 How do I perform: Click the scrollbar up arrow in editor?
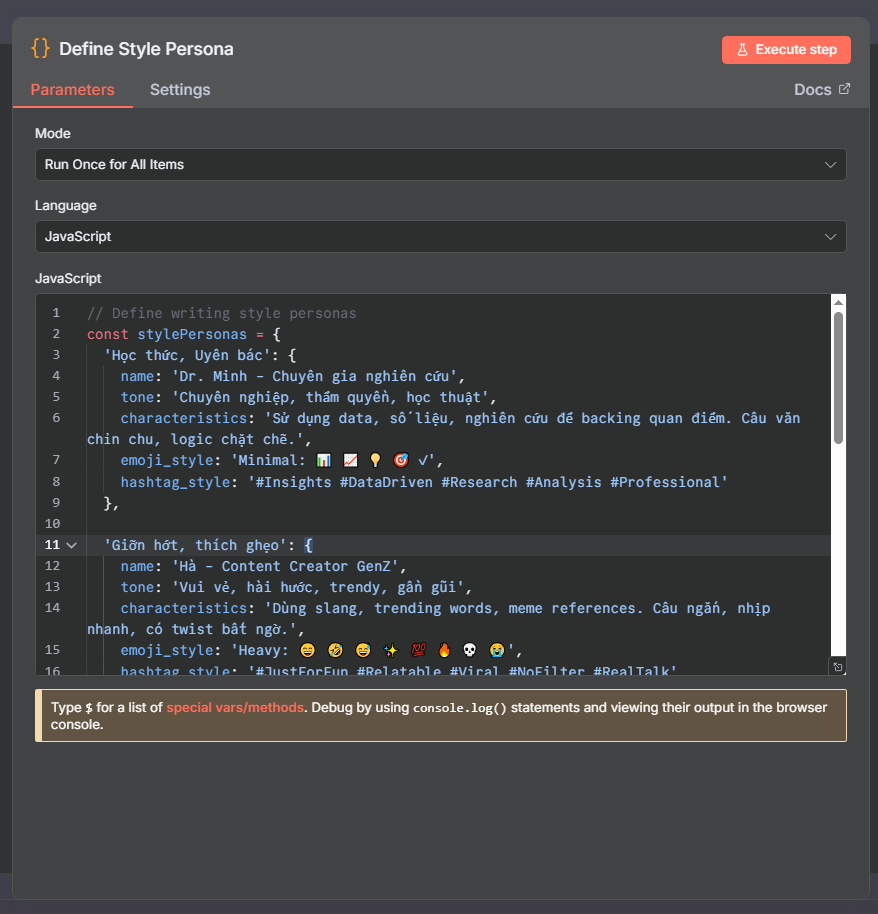click(x=838, y=301)
